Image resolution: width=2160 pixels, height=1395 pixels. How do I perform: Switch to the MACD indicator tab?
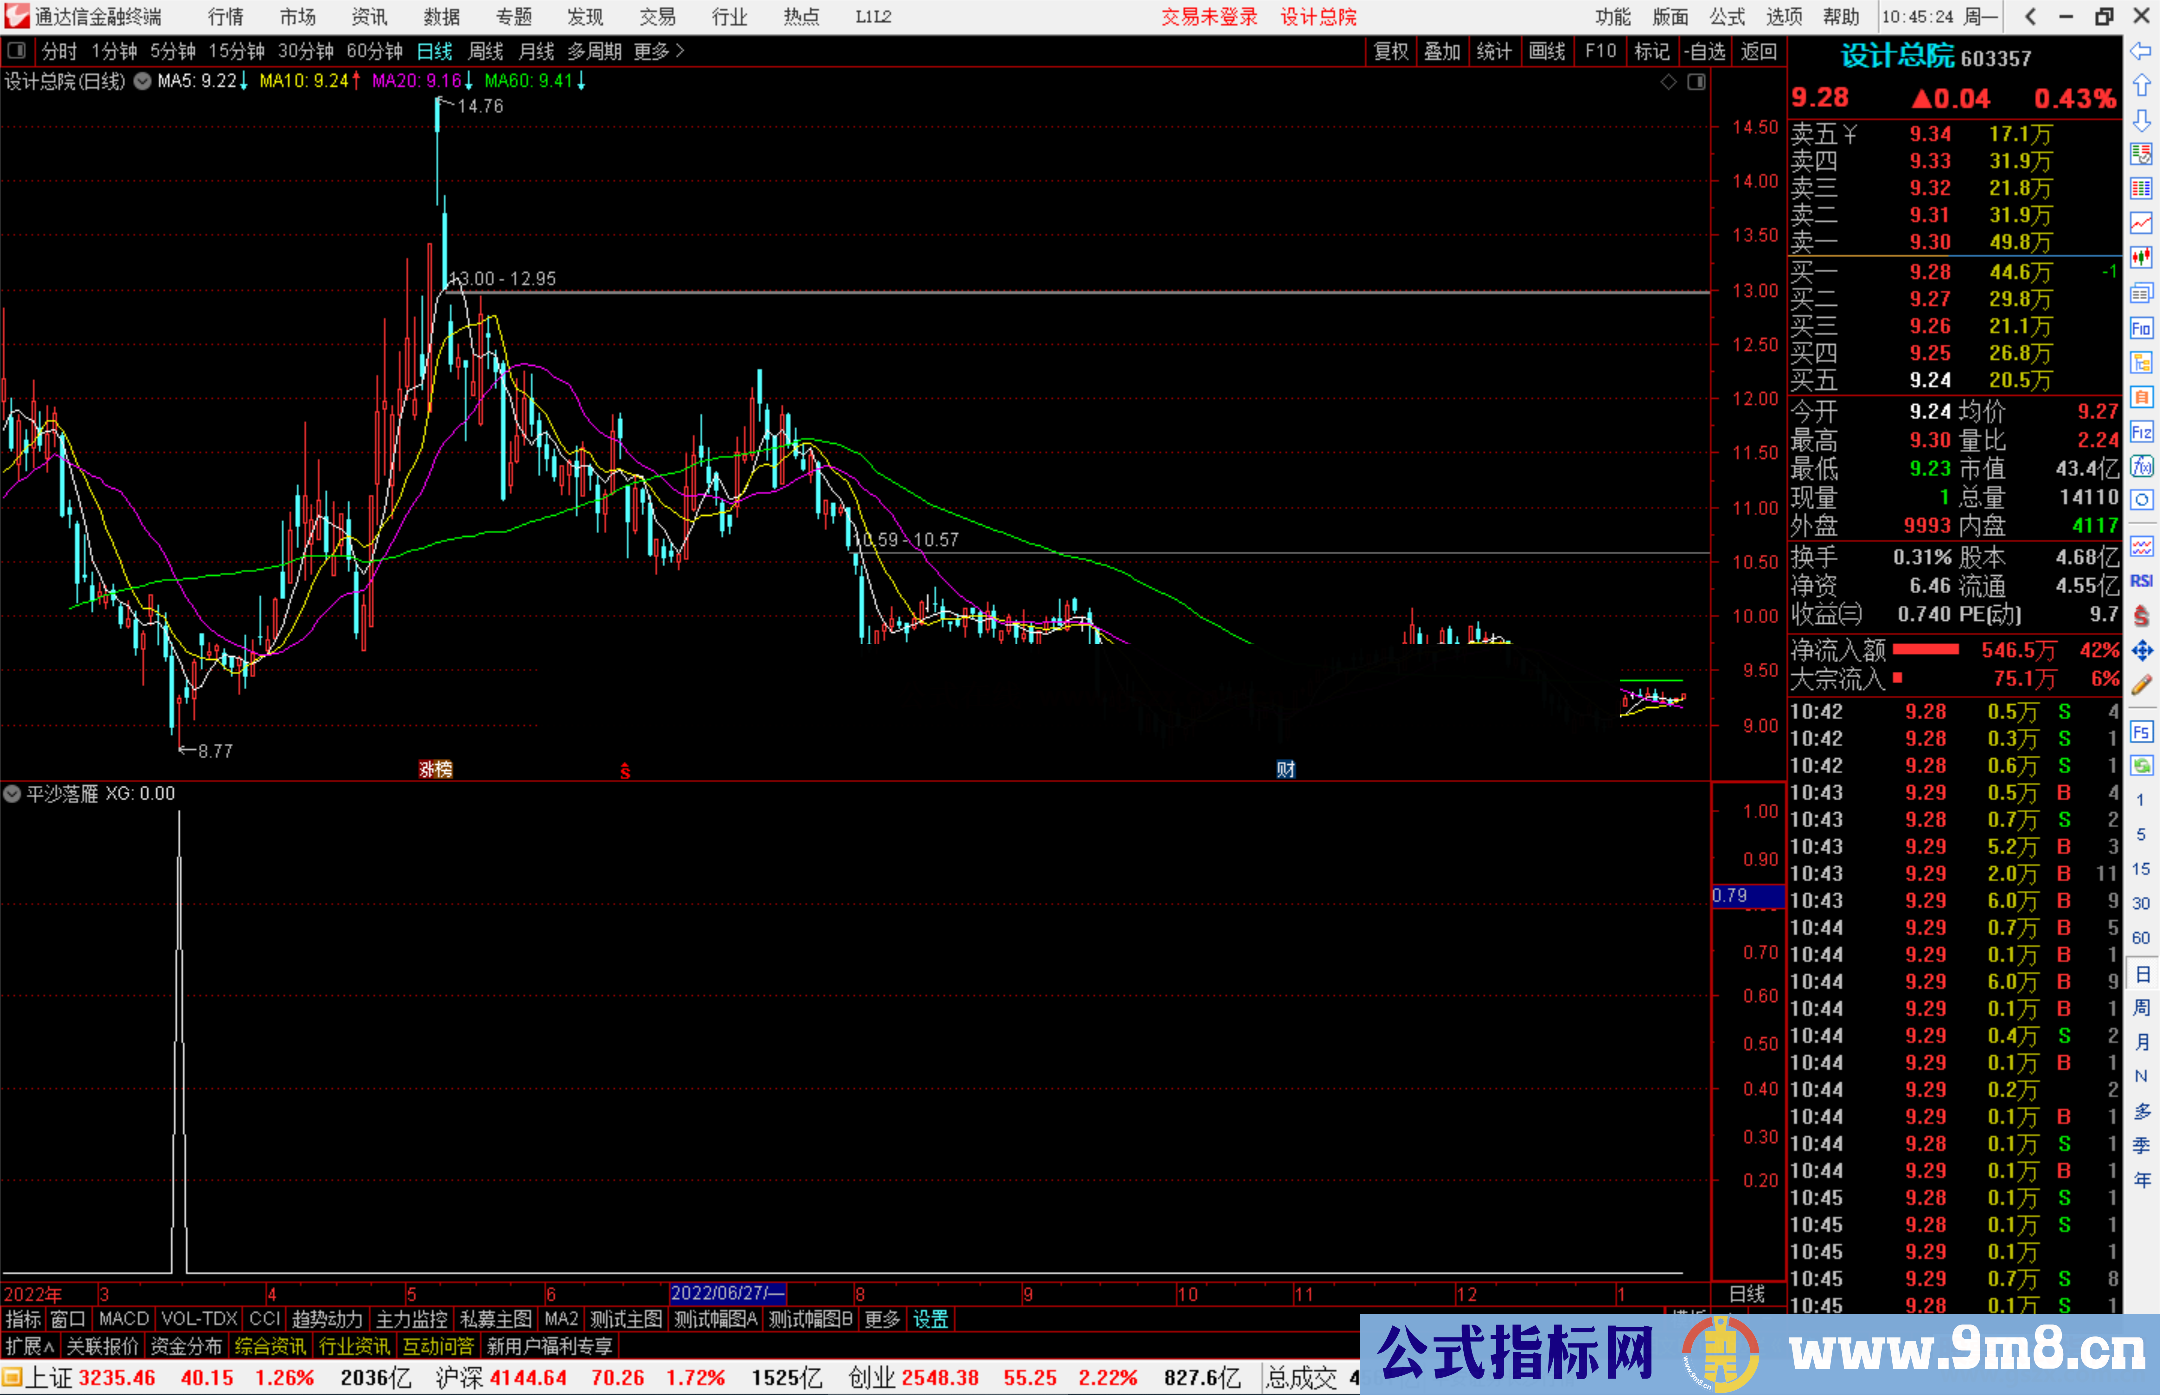123,1319
